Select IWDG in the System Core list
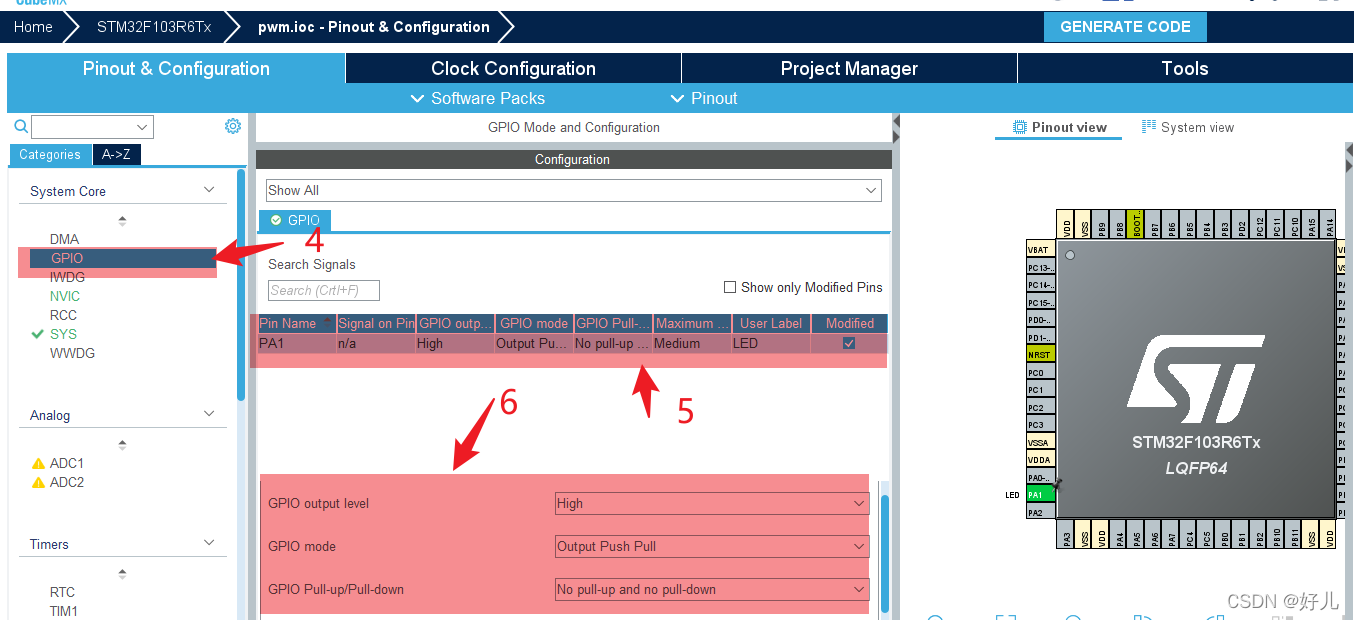This screenshot has height=620, width=1354. click(67, 277)
